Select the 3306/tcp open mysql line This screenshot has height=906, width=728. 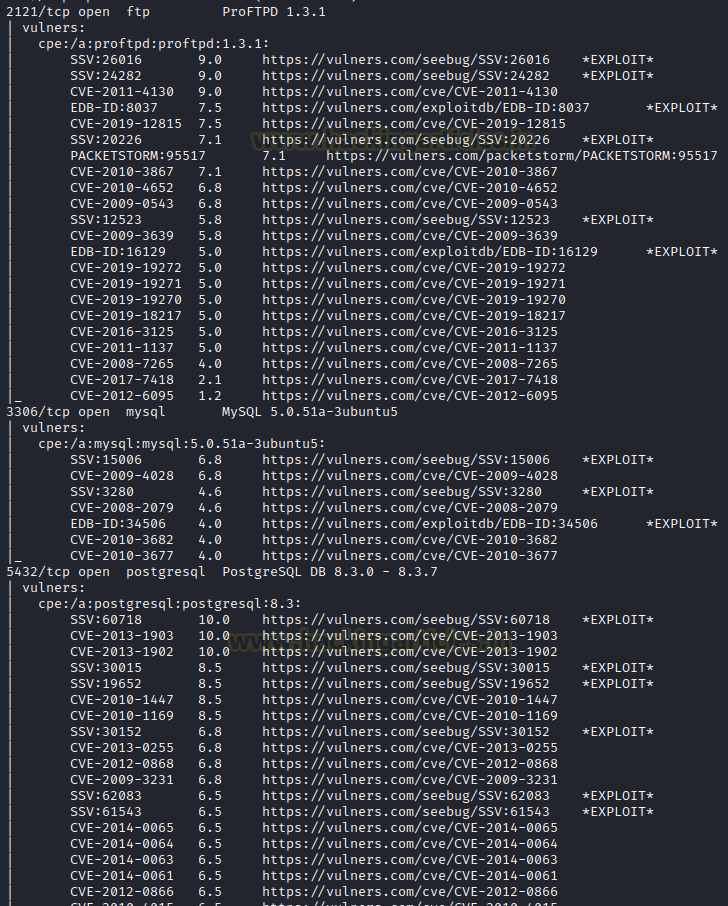tap(202, 412)
